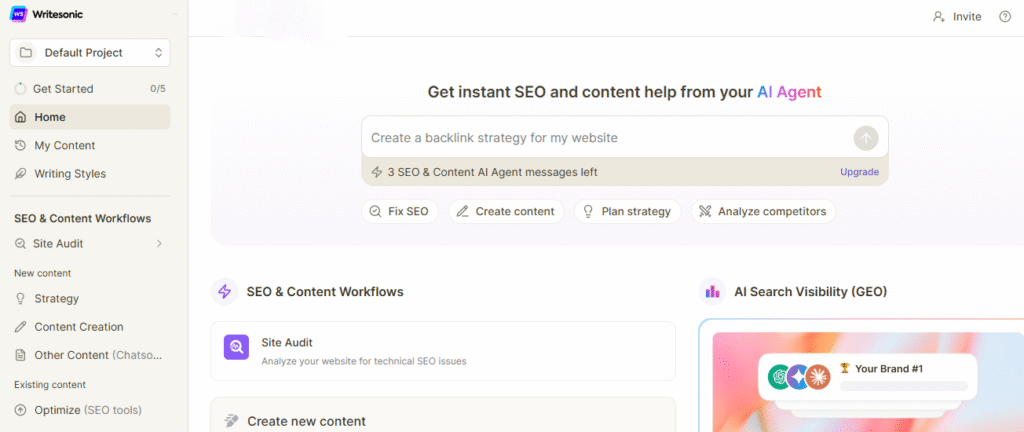Click the Site Audit purple card icon
Image resolution: width=1024 pixels, height=432 pixels.
point(236,347)
